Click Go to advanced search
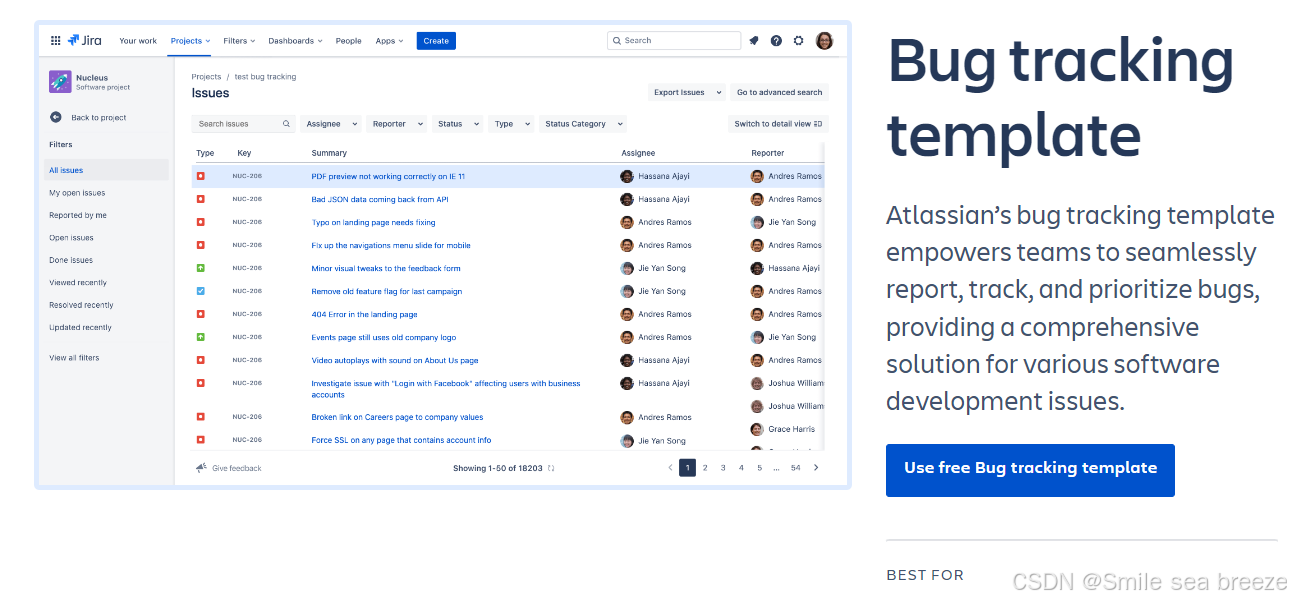 (780, 92)
